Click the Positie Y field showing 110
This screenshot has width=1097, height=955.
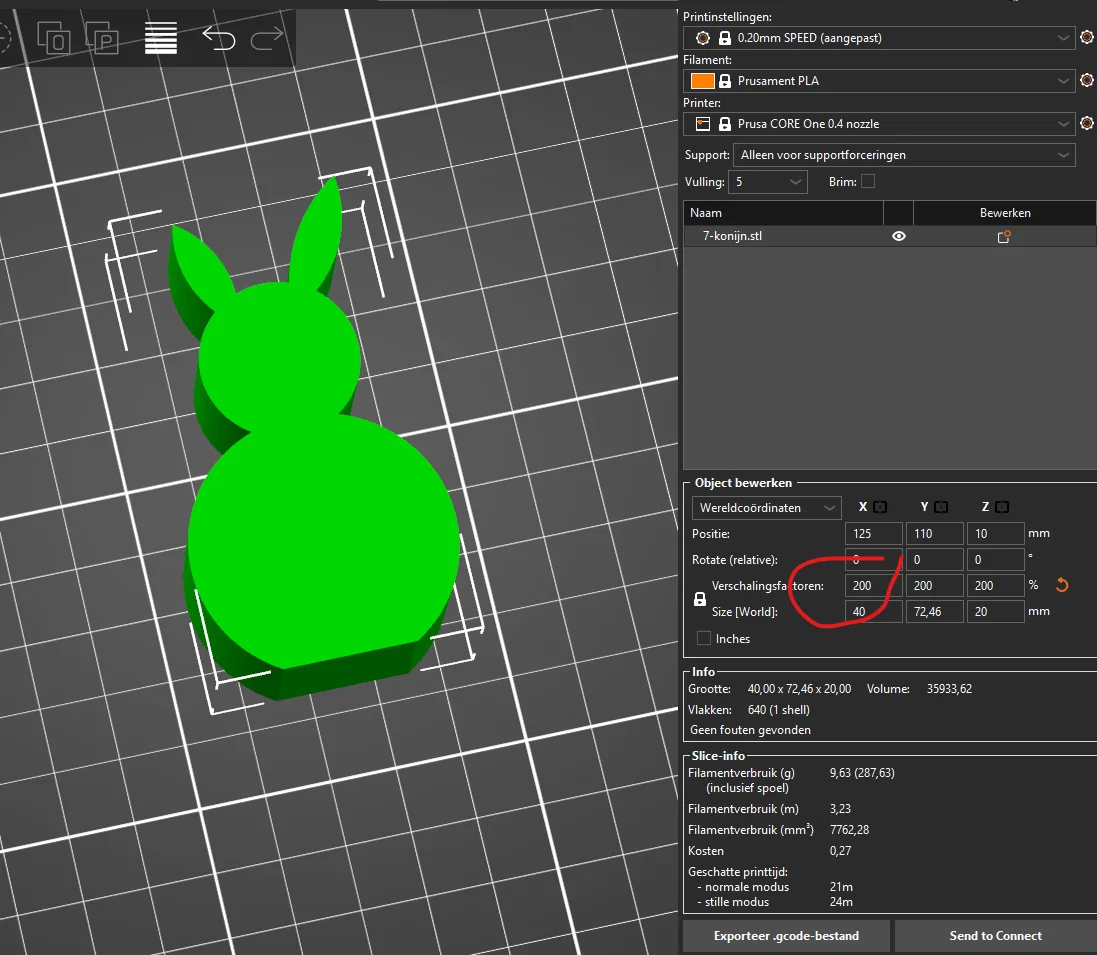[x=934, y=533]
